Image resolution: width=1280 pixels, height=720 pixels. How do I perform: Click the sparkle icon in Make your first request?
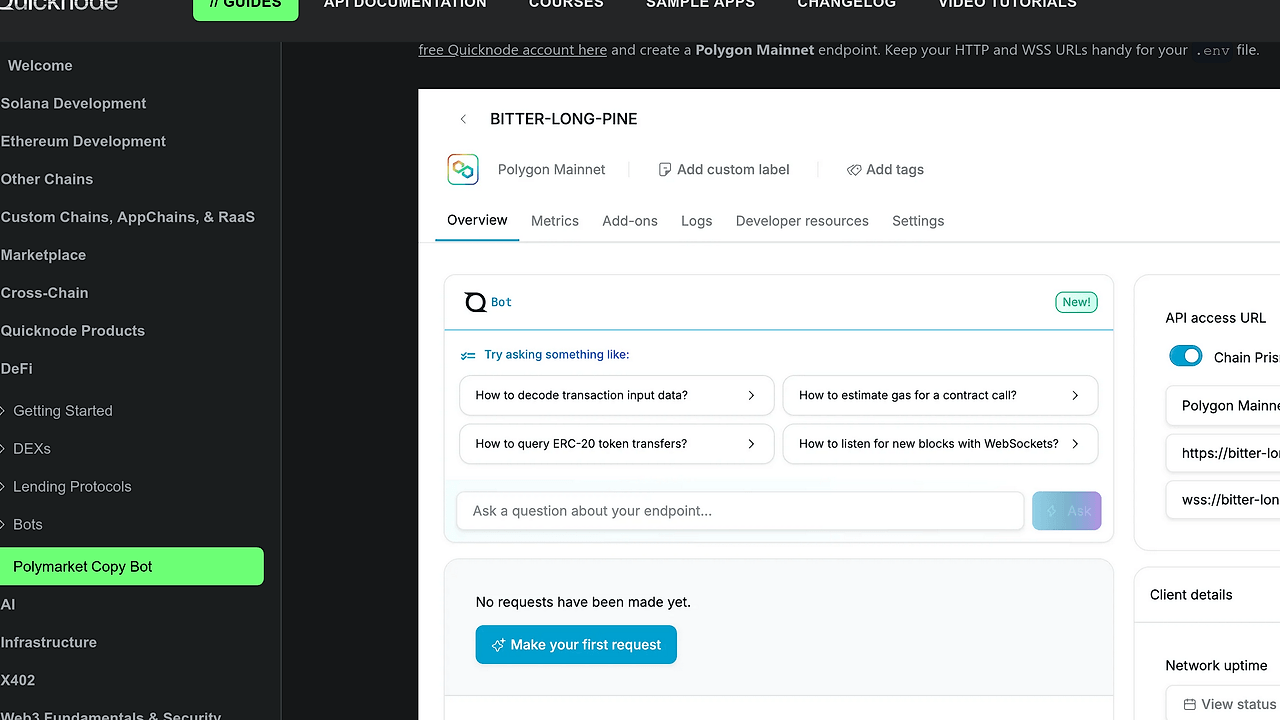(x=498, y=645)
